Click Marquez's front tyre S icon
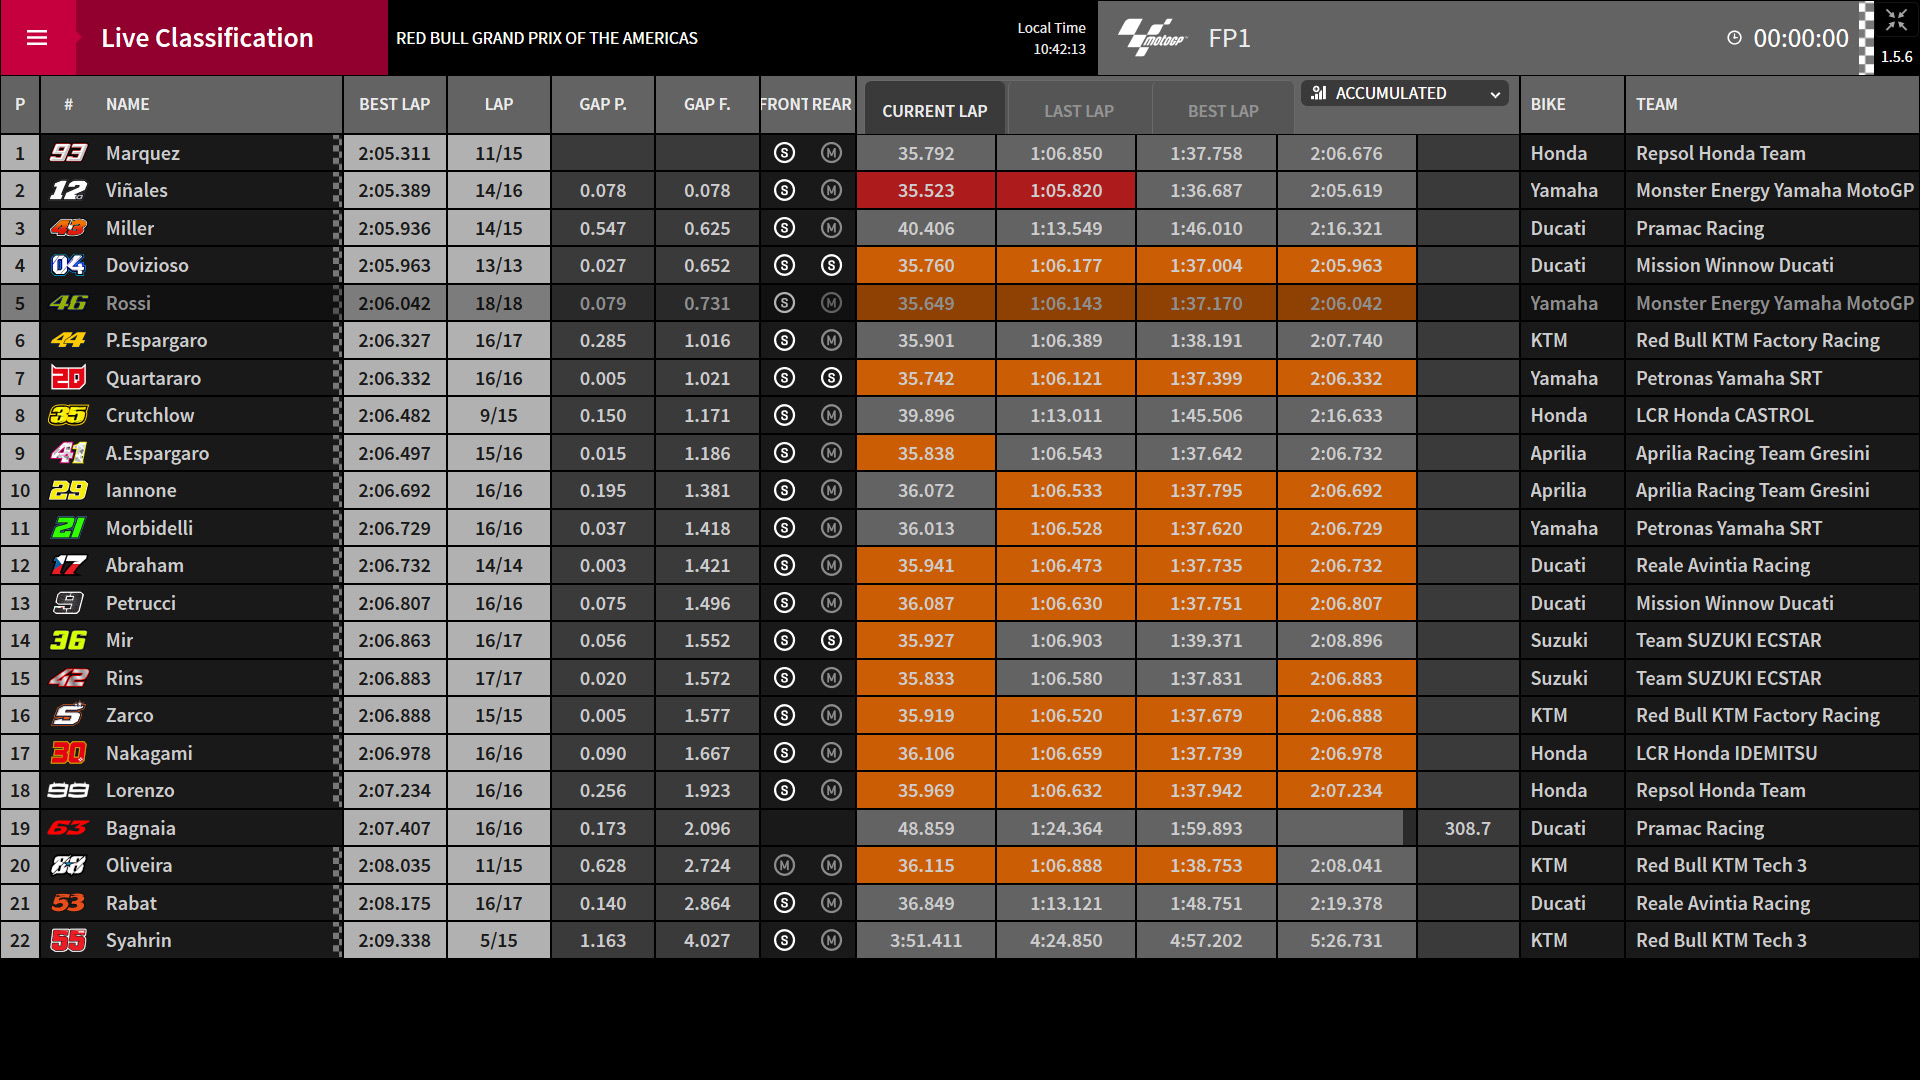The image size is (1920, 1080). tap(784, 153)
